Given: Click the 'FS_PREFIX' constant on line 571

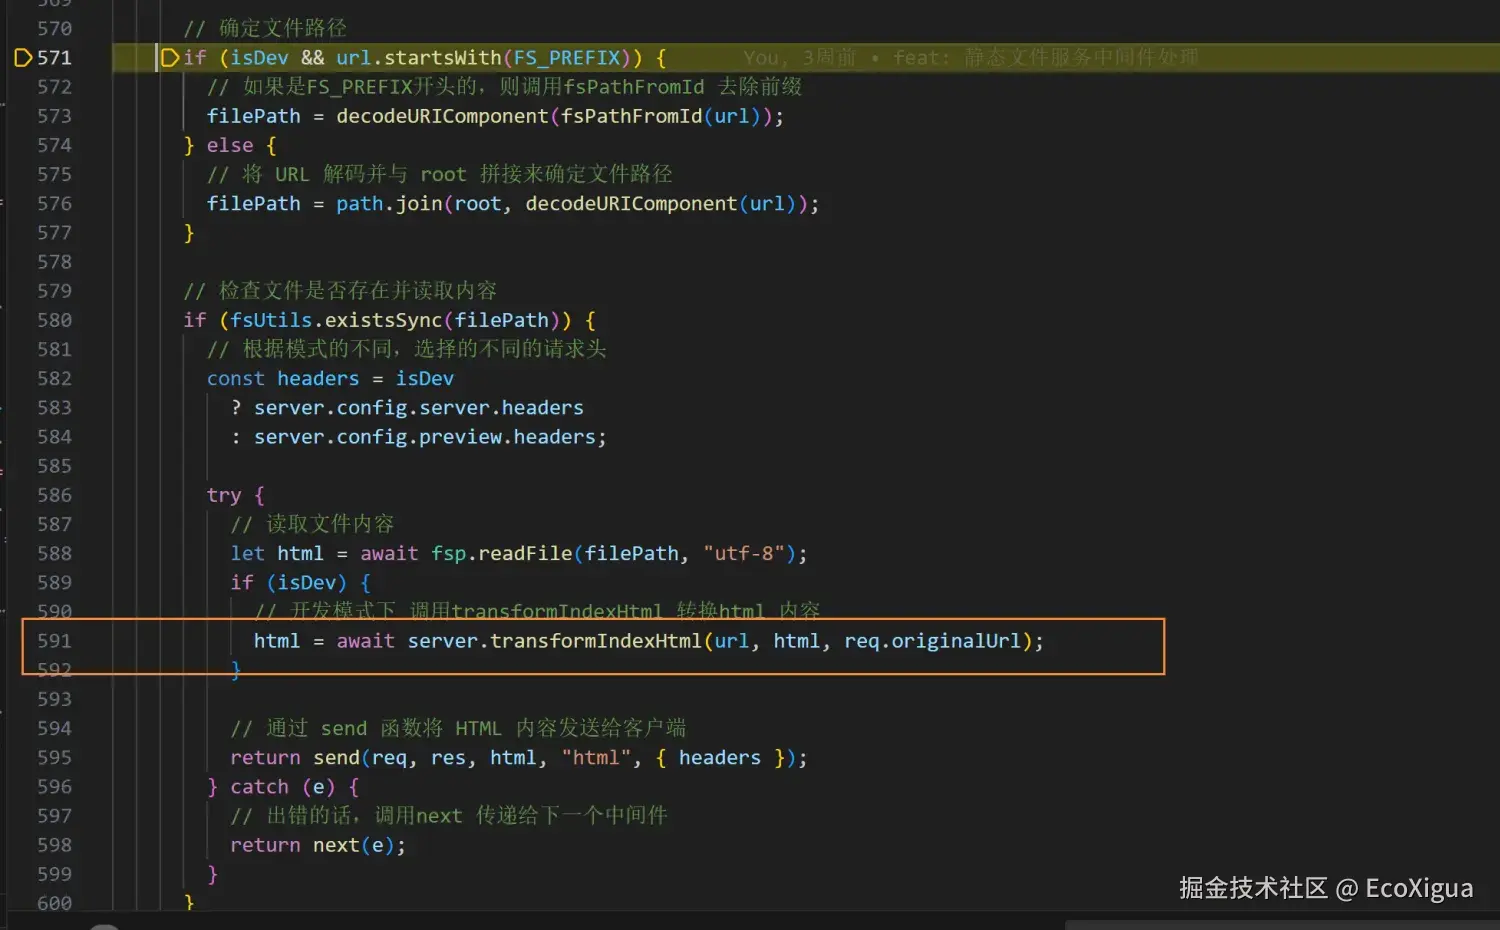Looking at the screenshot, I should pyautogui.click(x=567, y=58).
